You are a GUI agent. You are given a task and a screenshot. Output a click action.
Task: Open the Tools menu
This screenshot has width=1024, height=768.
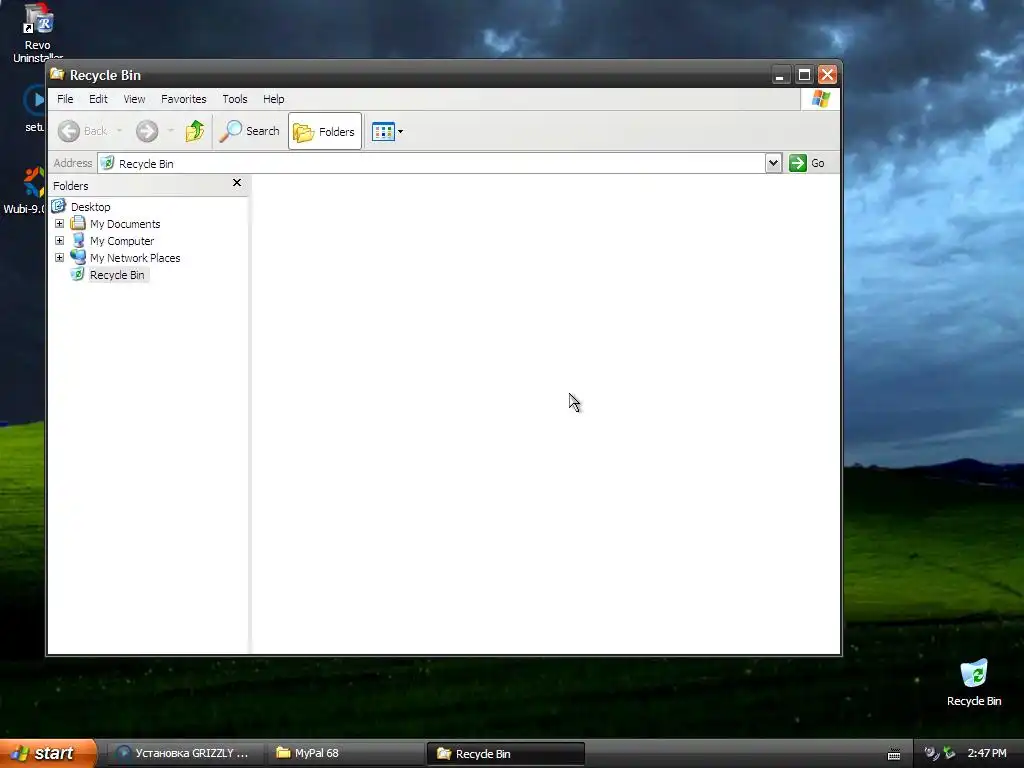click(x=234, y=99)
